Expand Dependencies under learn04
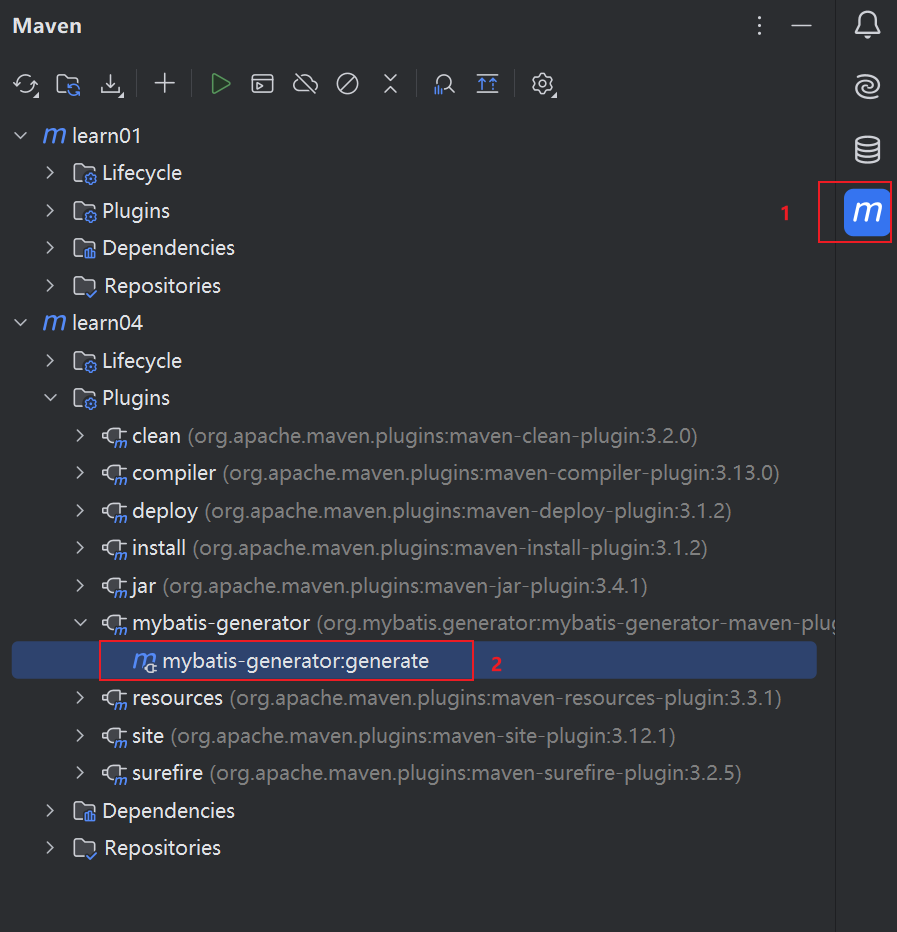This screenshot has width=897, height=932. [51, 811]
